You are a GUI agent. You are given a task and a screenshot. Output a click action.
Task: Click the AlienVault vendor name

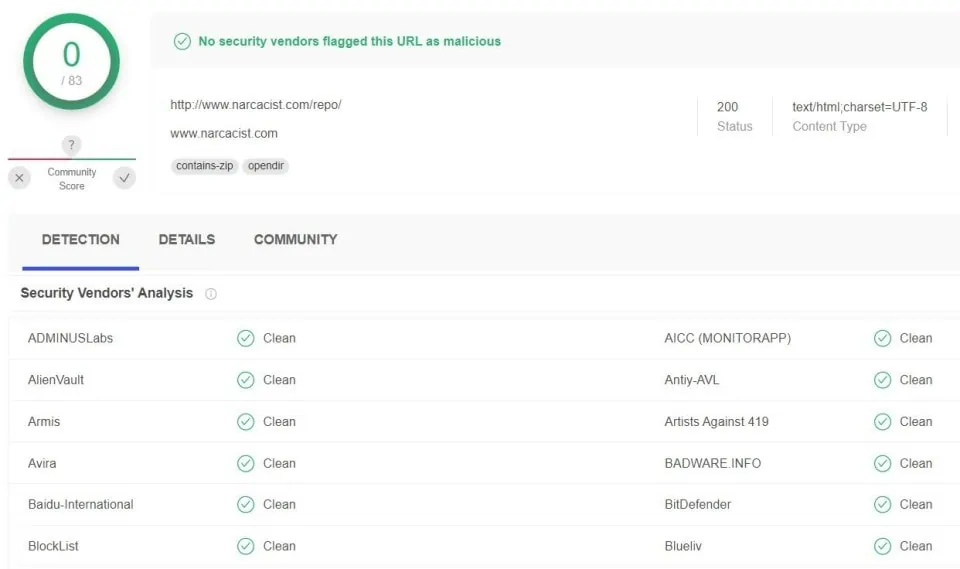pos(56,380)
